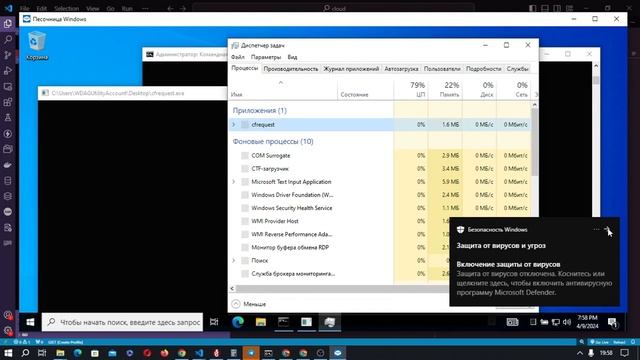Switch to Command Prompt in sandbox taskbar
Viewport: 640px width, 360px height.
[x=283, y=322]
